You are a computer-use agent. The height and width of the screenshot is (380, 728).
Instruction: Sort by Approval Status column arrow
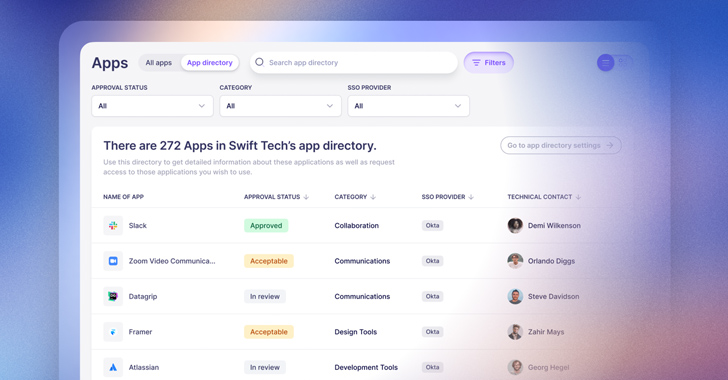[306, 197]
